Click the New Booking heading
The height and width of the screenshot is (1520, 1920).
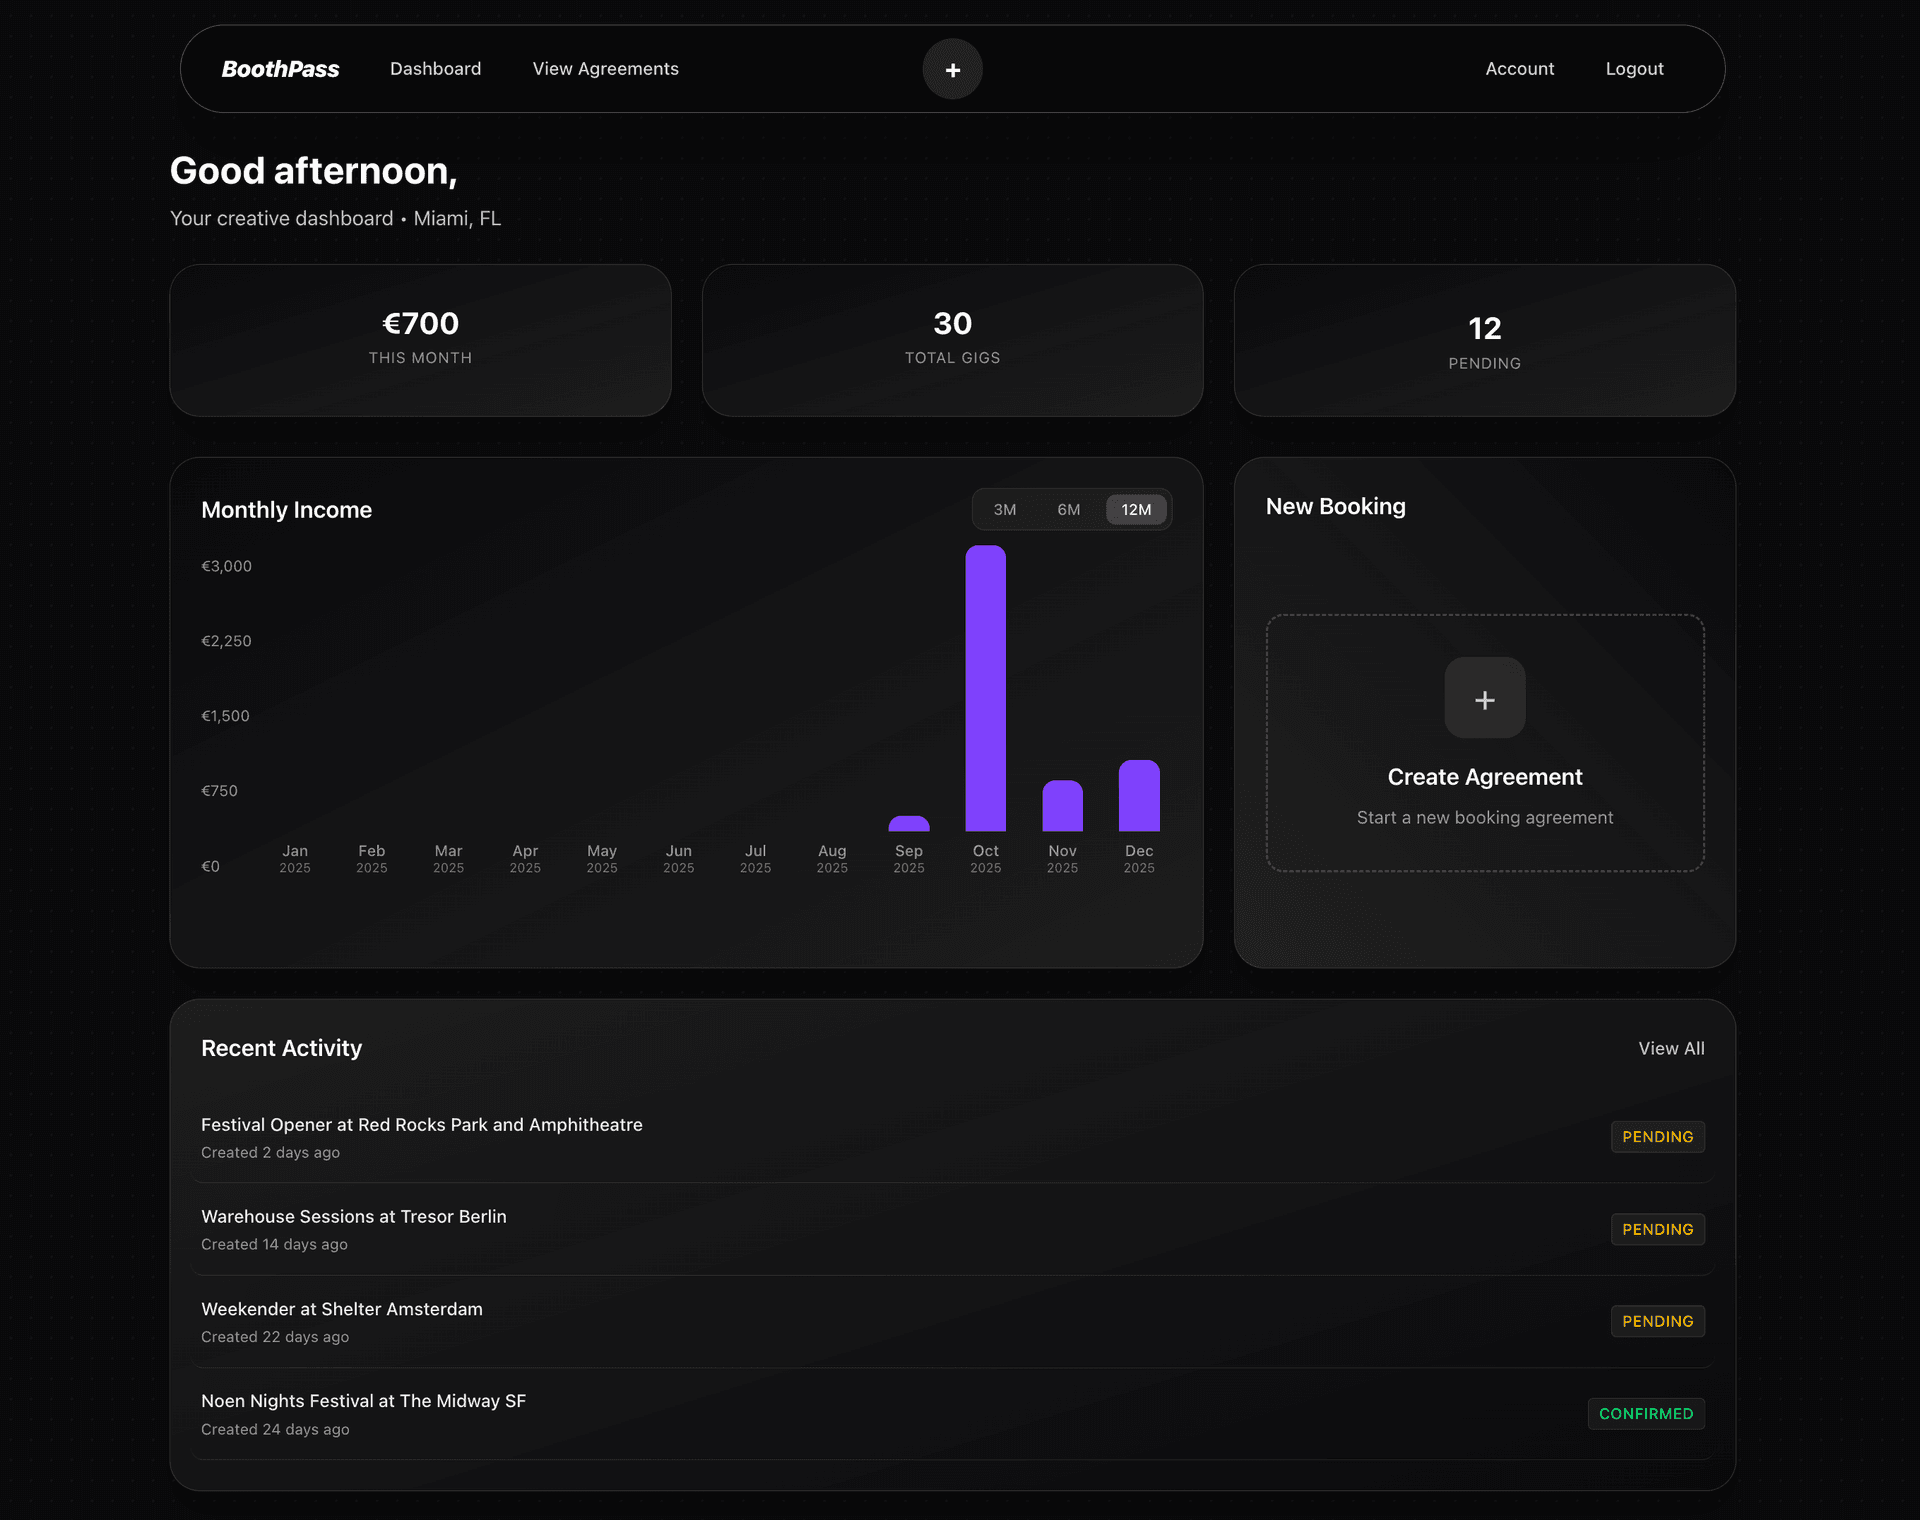tap(1335, 506)
